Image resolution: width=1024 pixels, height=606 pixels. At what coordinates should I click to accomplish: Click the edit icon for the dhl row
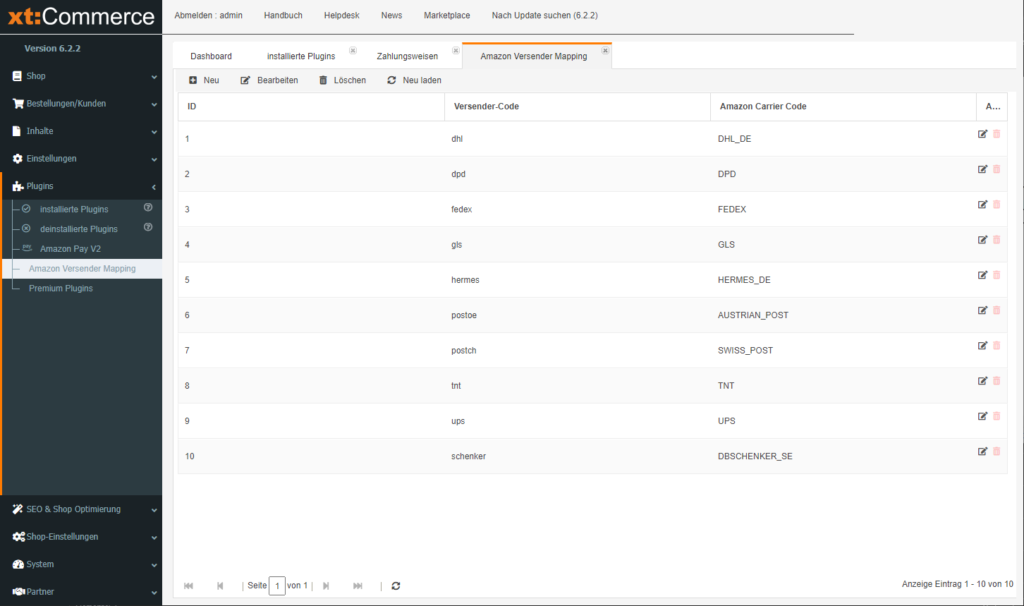(983, 134)
